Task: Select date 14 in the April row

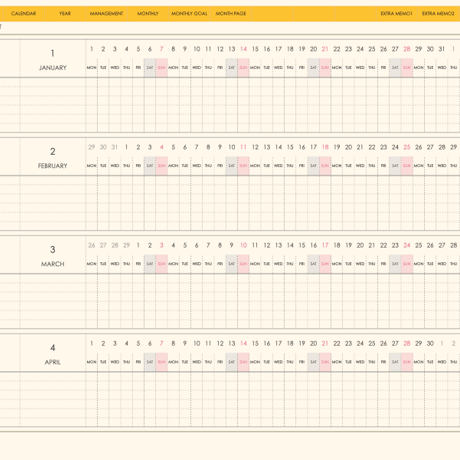Action: [243, 343]
